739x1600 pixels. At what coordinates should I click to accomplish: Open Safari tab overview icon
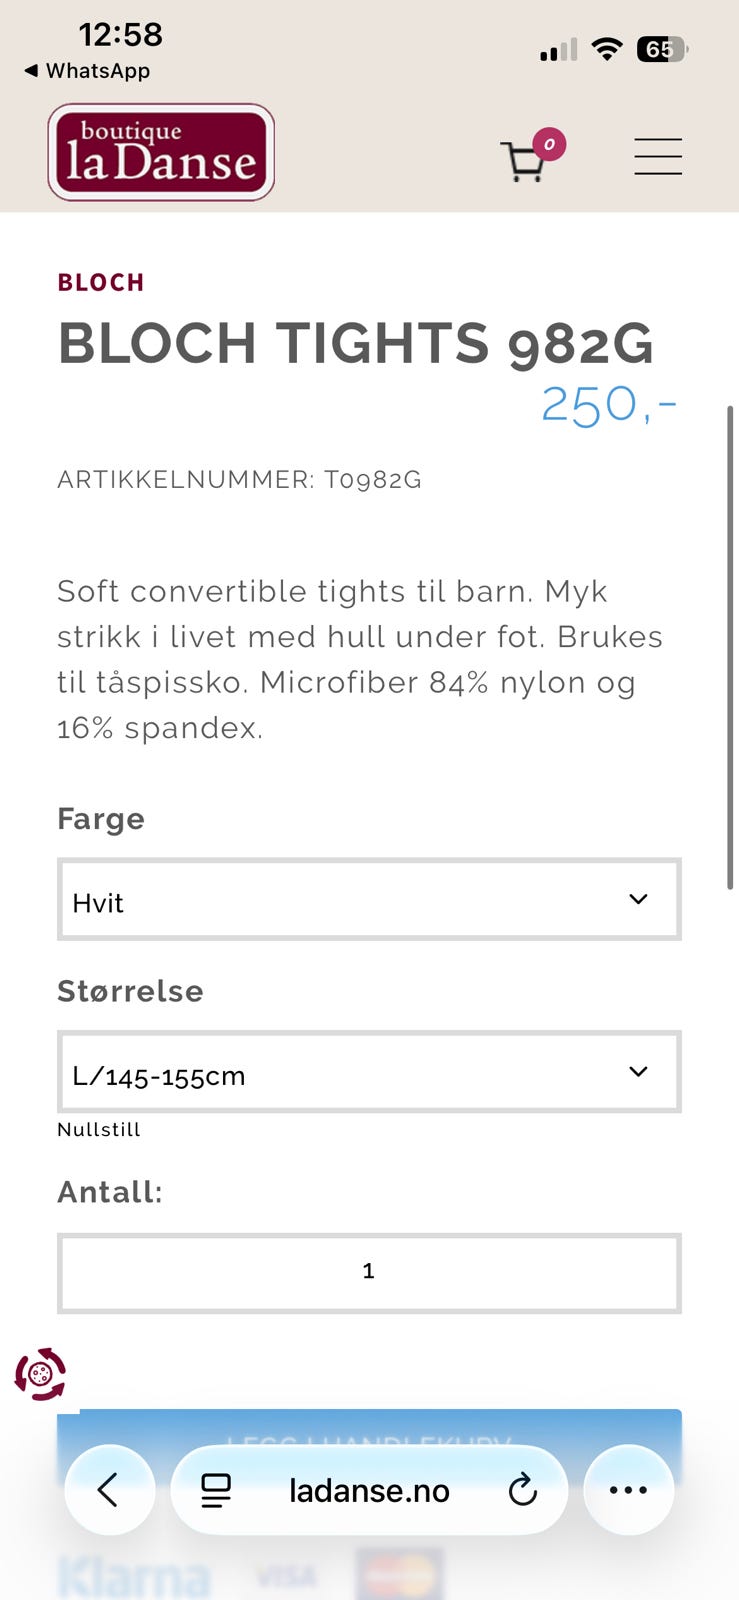pos(213,1490)
